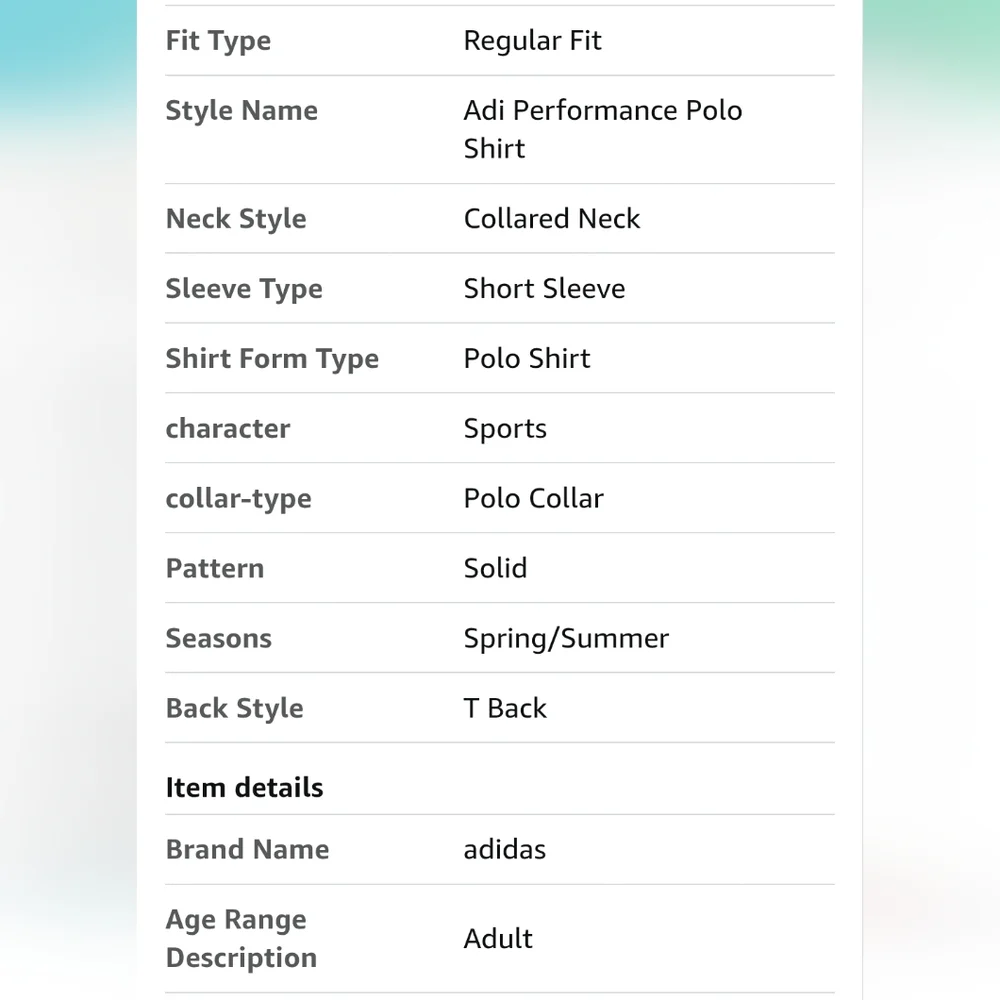This screenshot has height=1000, width=1000.
Task: Select the Item details heading
Action: click(244, 788)
